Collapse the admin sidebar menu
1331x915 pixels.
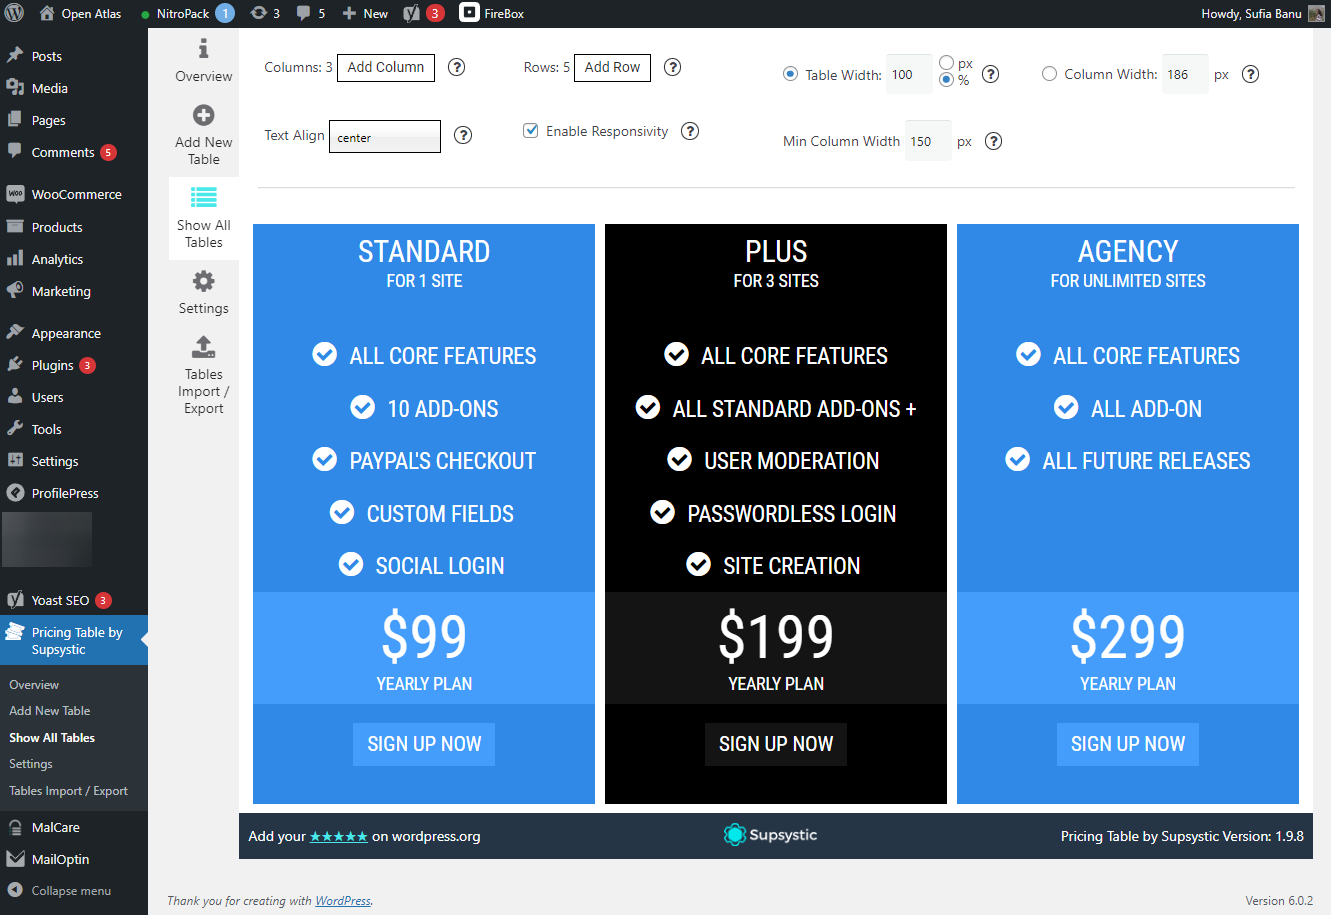click(x=60, y=890)
